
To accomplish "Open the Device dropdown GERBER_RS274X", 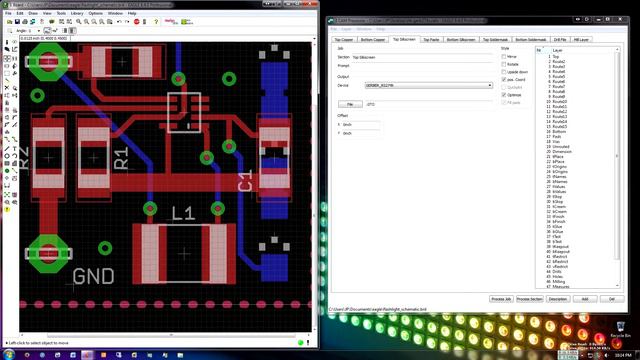I will (x=429, y=85).
